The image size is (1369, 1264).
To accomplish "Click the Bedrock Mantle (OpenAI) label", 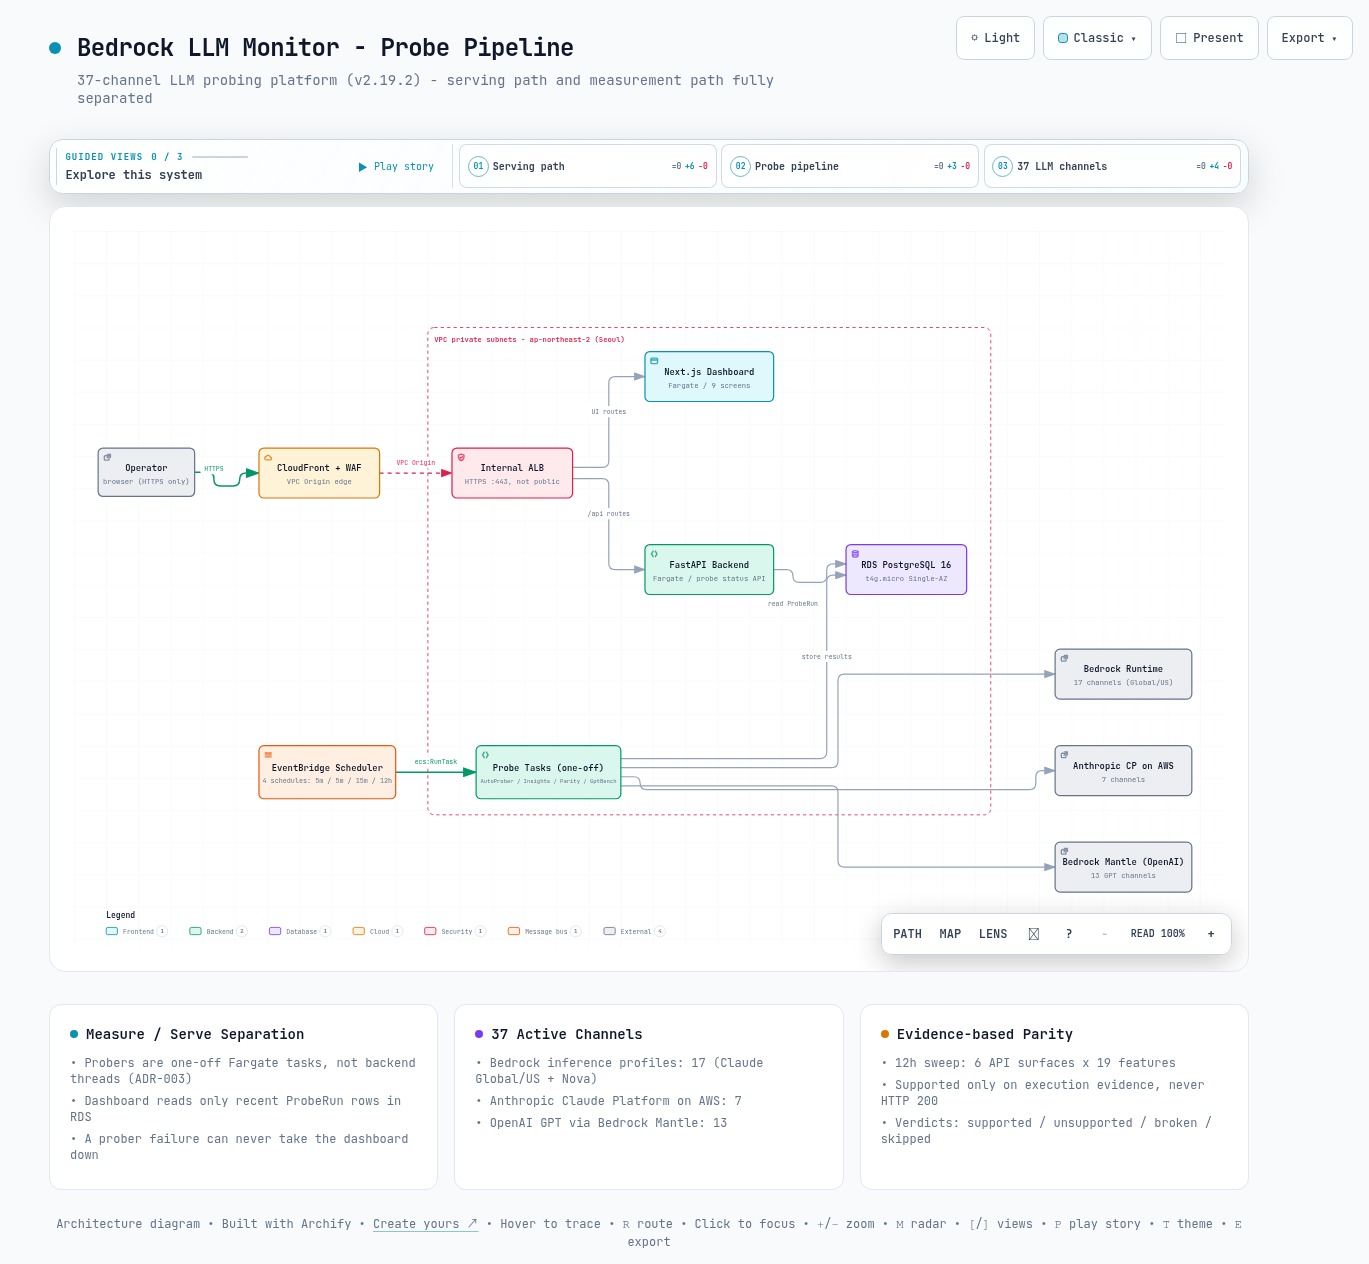I will pyautogui.click(x=1123, y=862).
